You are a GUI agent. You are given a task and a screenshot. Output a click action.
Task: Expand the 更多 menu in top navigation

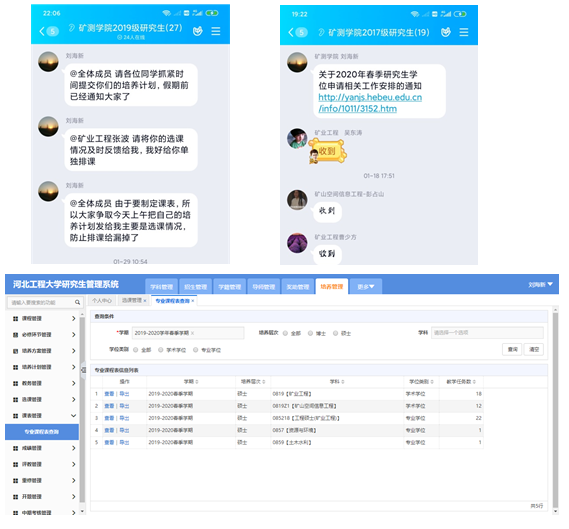pyautogui.click(x=366, y=287)
